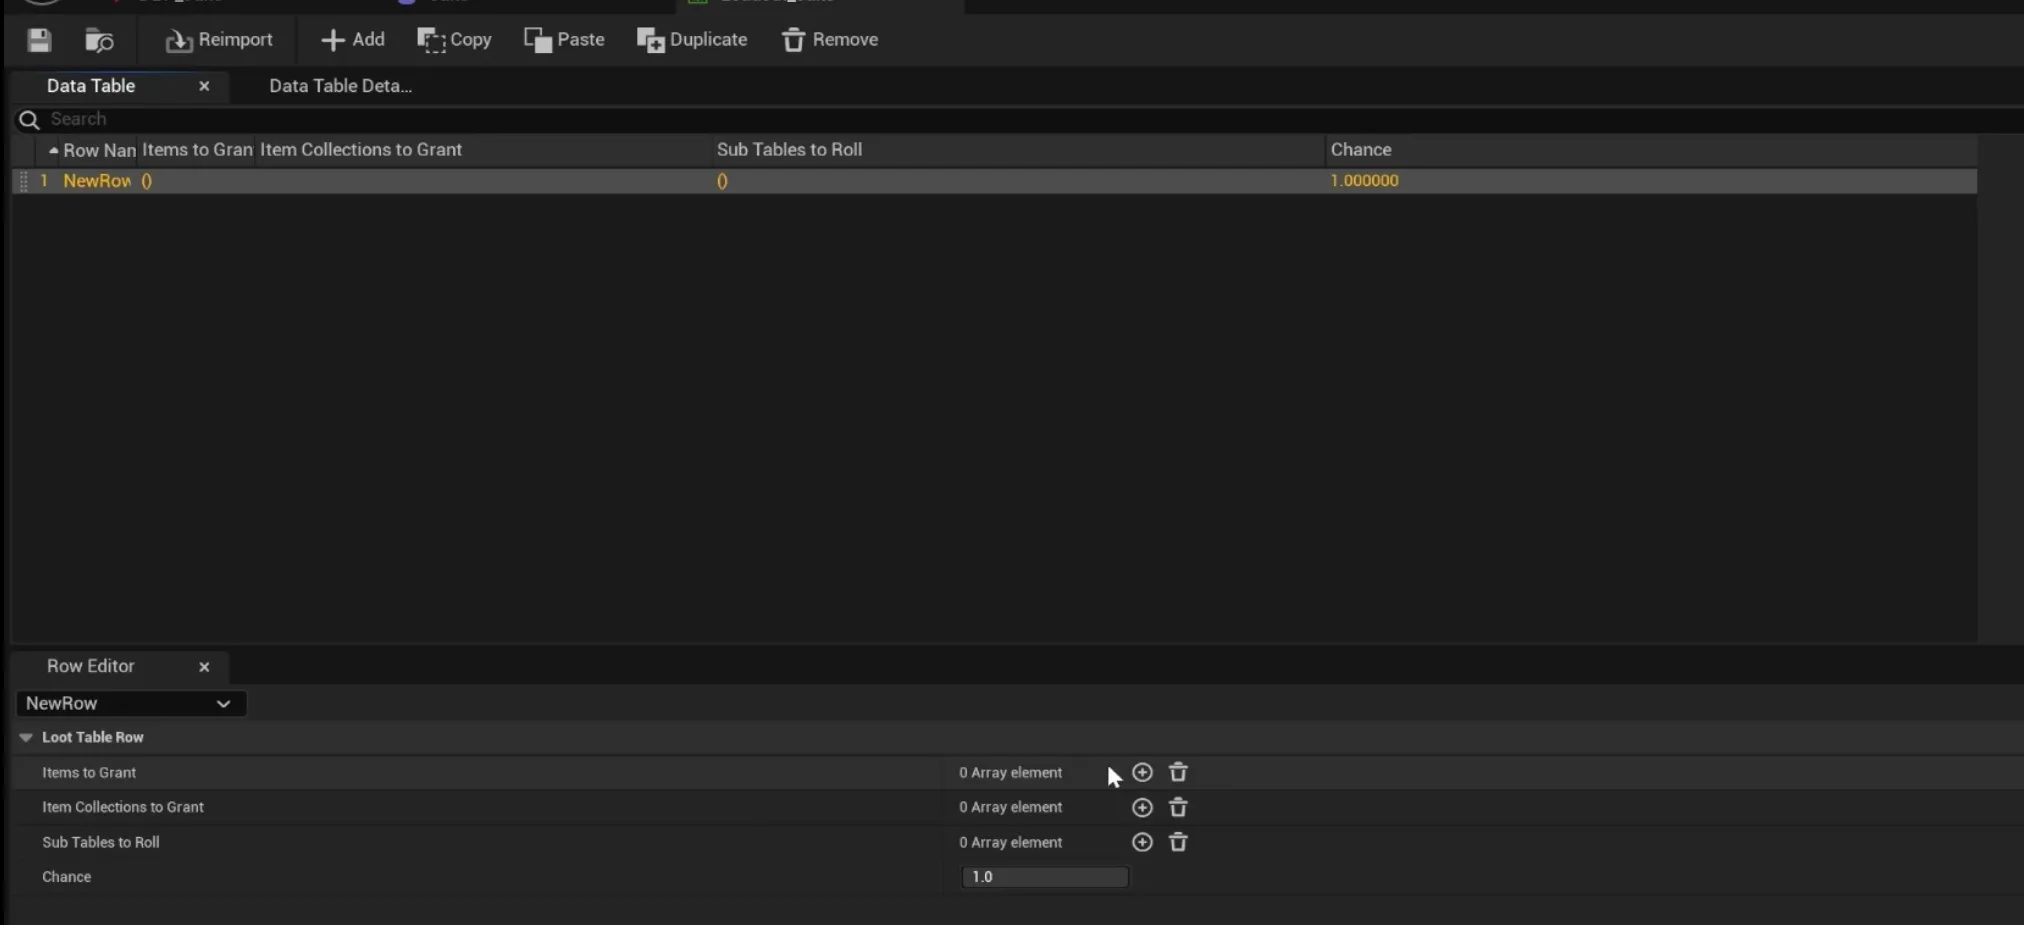Image resolution: width=2024 pixels, height=925 pixels.
Task: Empty the Item Collections to Grant array
Action: pos(1178,807)
